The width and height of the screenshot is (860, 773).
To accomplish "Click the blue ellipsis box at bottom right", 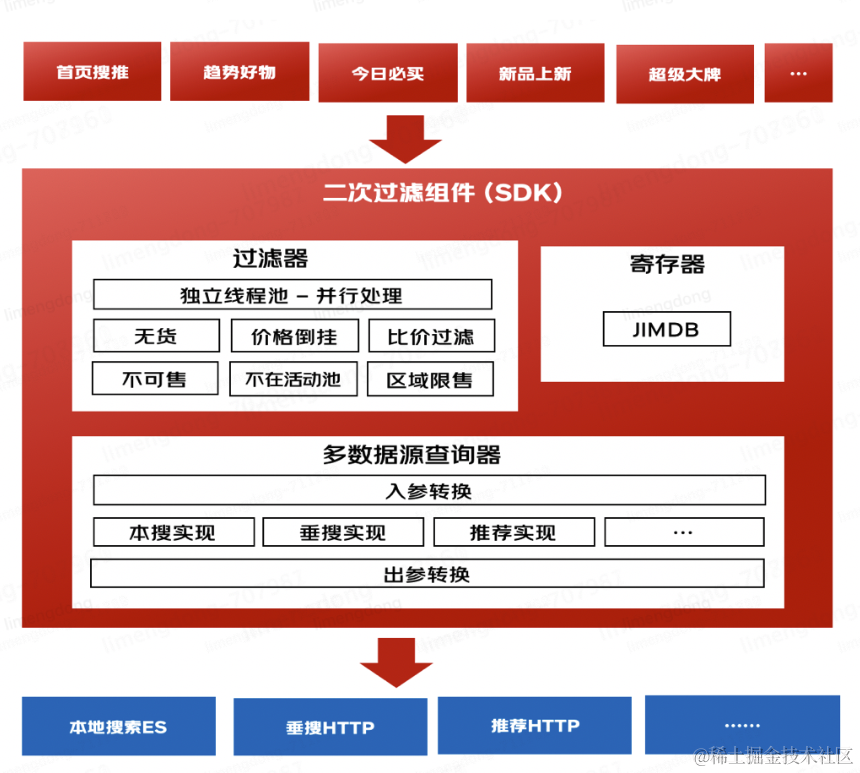I will pos(742,725).
